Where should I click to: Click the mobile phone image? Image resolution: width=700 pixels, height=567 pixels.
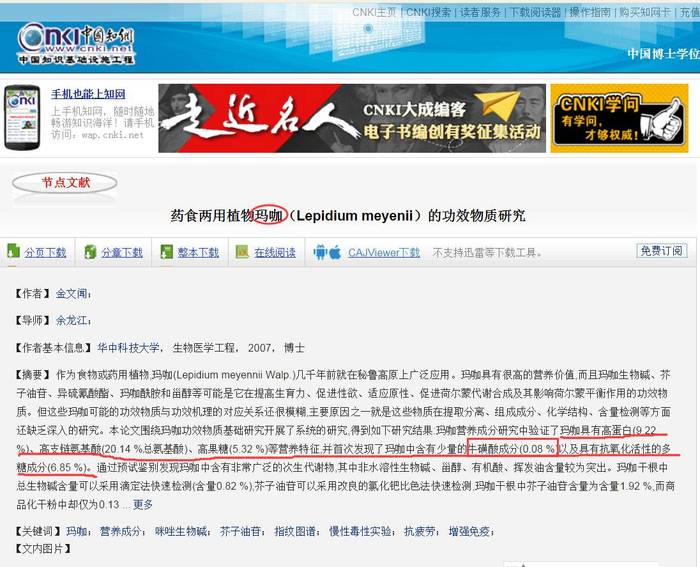tap(22, 117)
